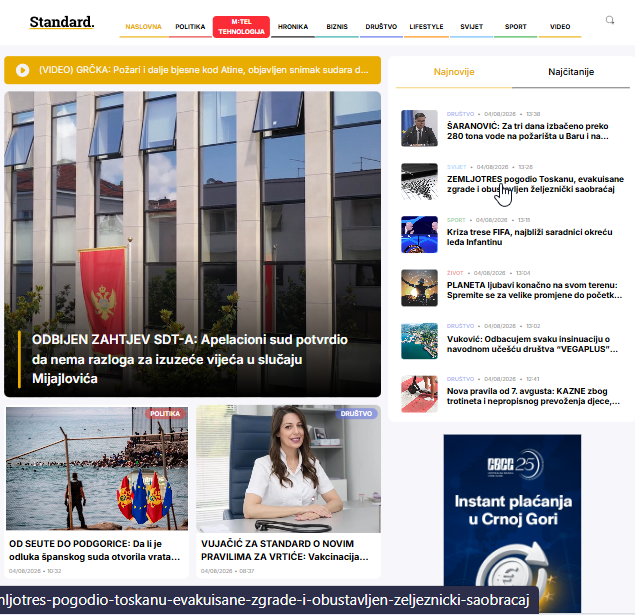635x615 pixels.
Task: Click the FIFA article thumbnail
Action: [419, 234]
